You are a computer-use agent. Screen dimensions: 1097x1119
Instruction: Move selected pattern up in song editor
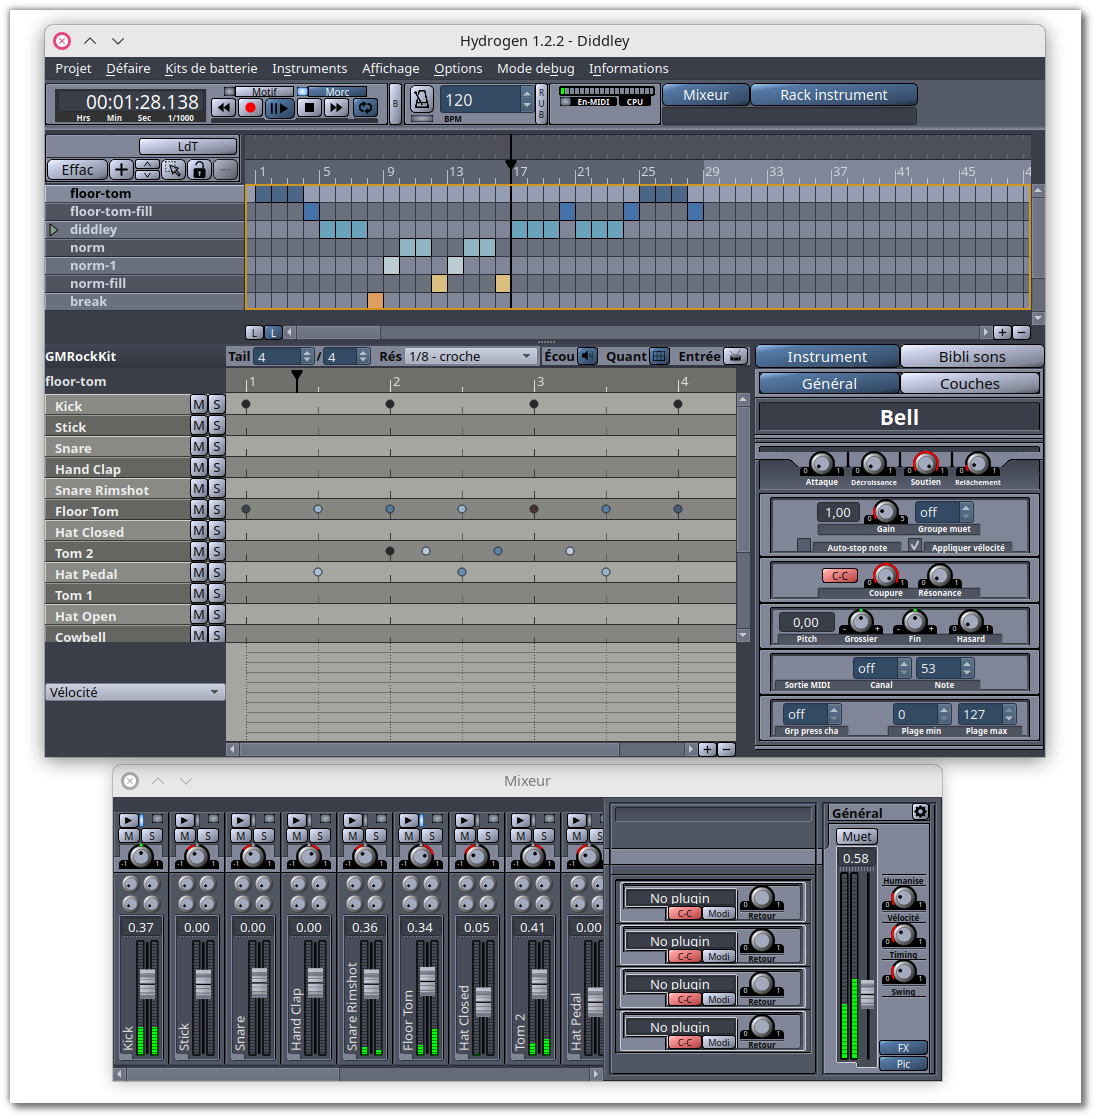[x=147, y=165]
